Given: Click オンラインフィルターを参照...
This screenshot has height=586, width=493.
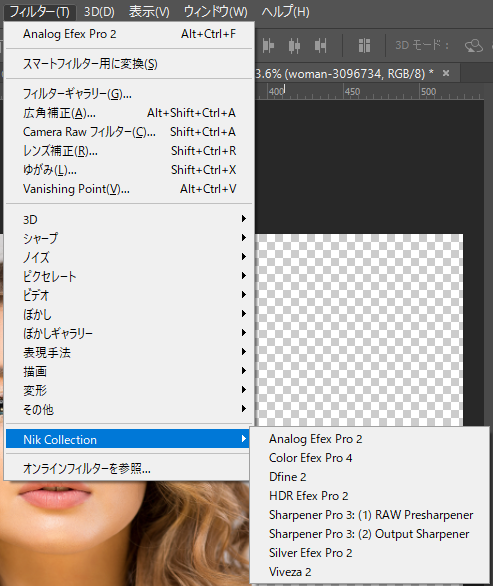Looking at the screenshot, I should (127, 468).
